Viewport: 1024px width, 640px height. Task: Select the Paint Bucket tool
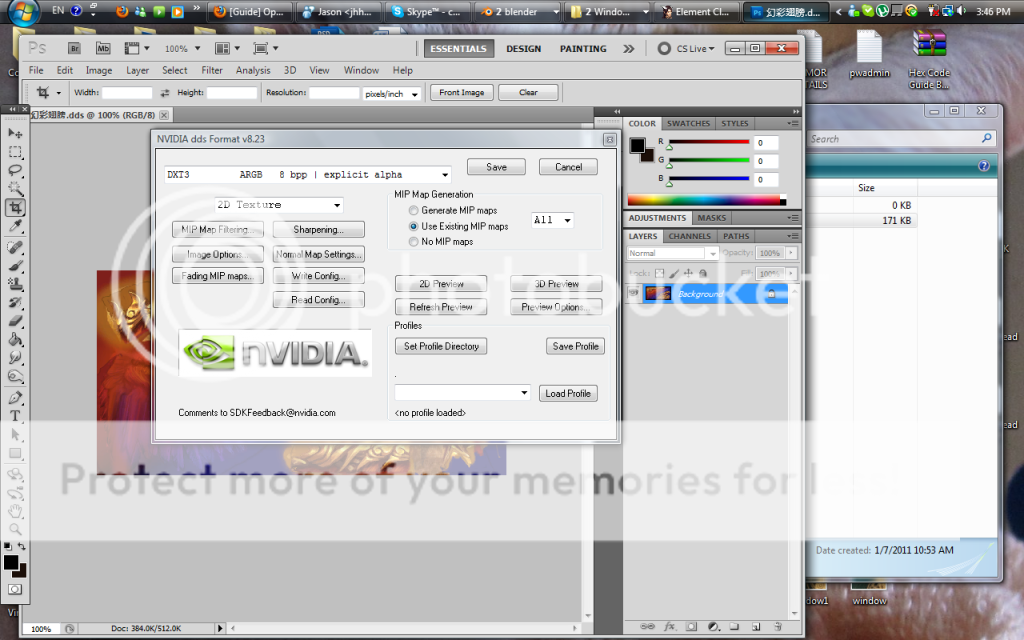pyautogui.click(x=16, y=340)
